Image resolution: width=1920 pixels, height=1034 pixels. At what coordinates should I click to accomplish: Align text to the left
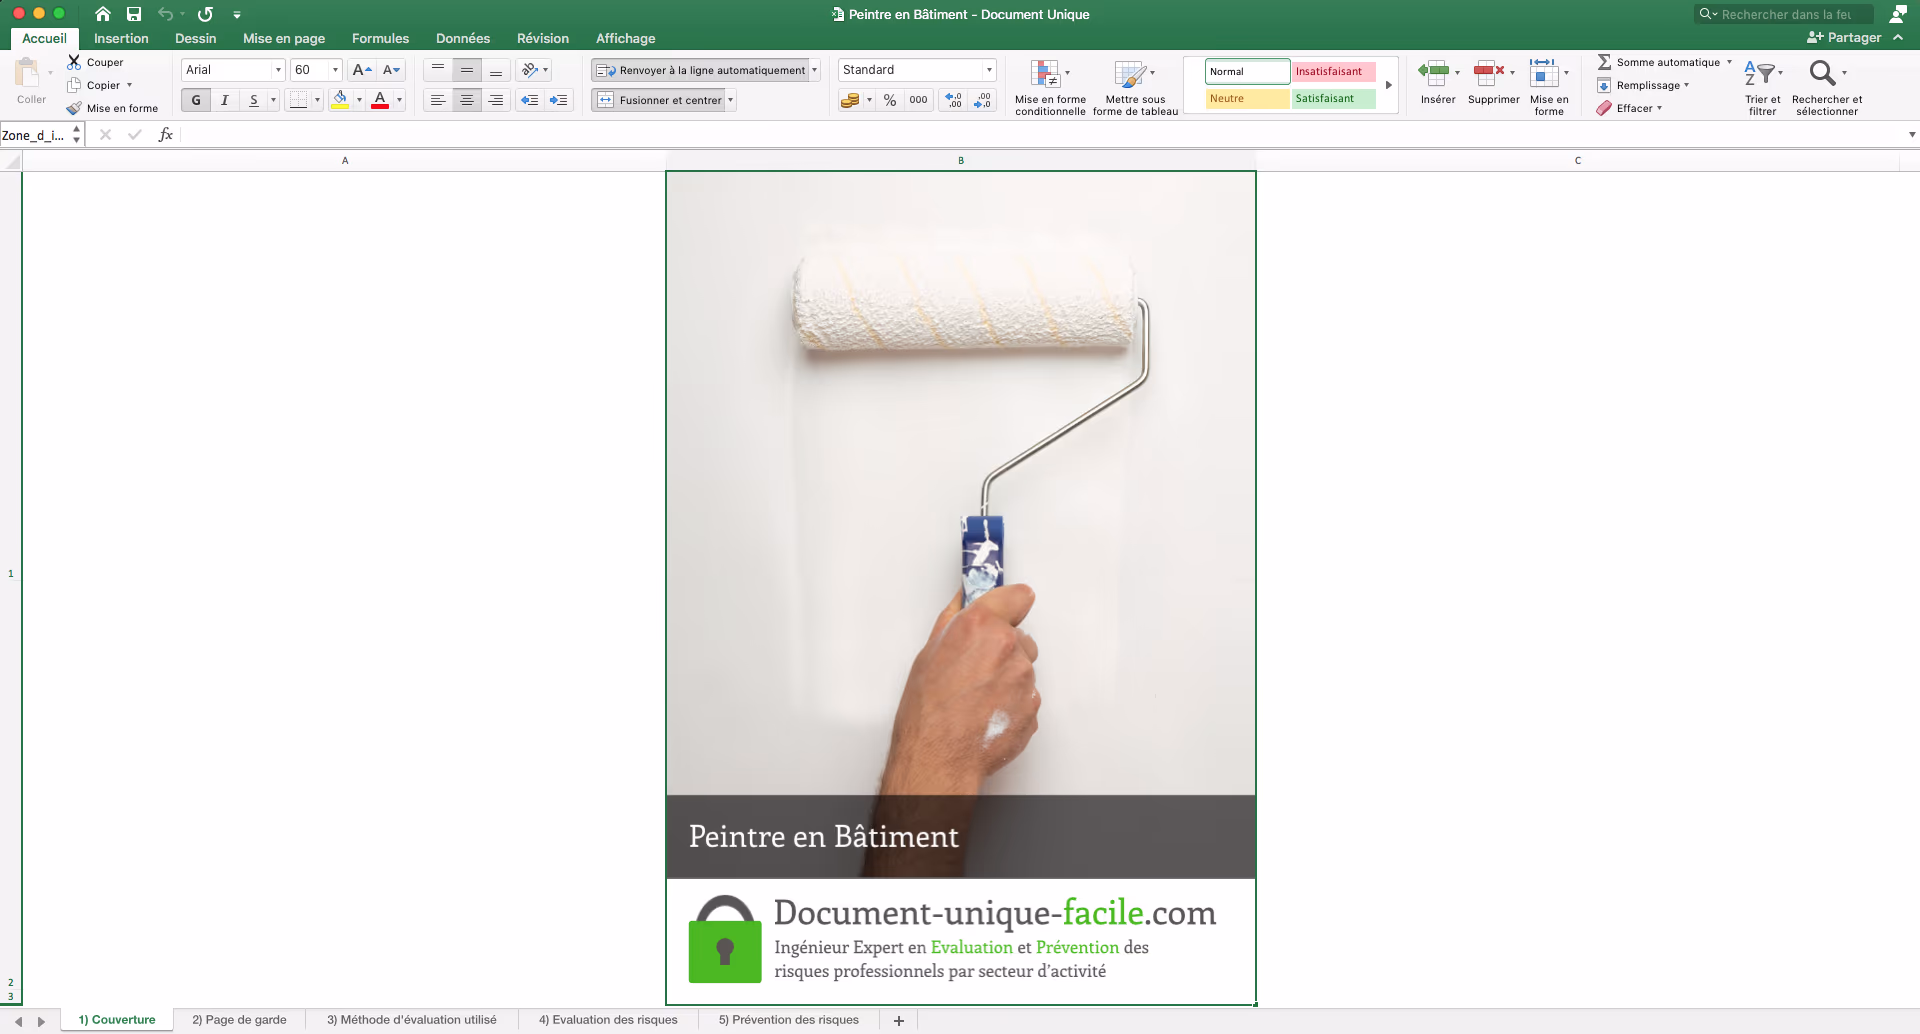438,100
